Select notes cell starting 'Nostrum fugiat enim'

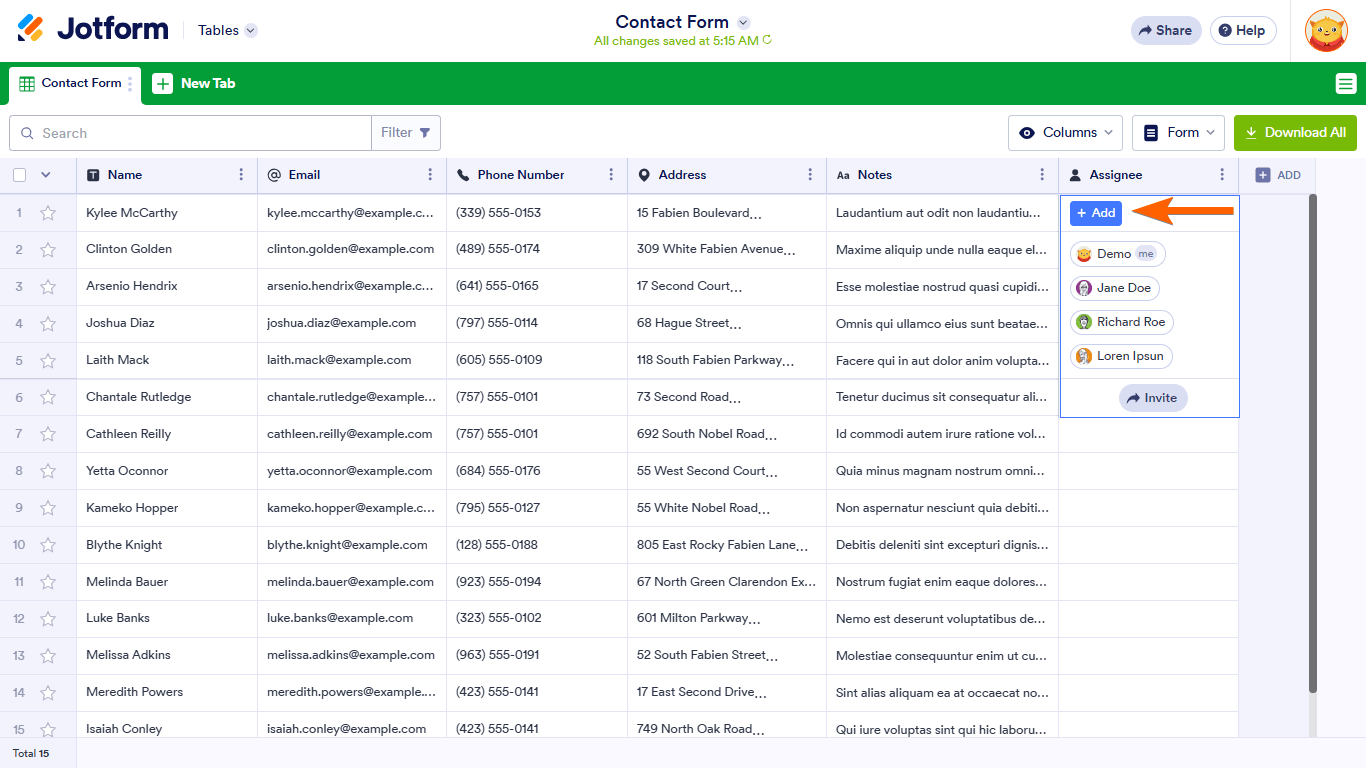943,582
